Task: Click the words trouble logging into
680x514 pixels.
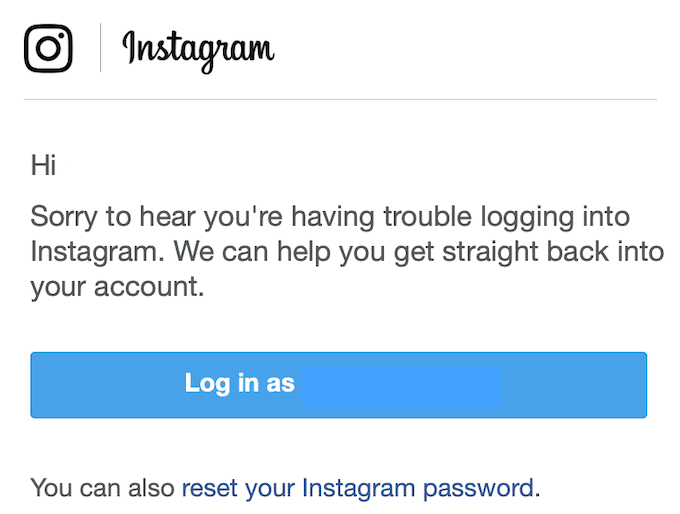Action: tap(513, 217)
